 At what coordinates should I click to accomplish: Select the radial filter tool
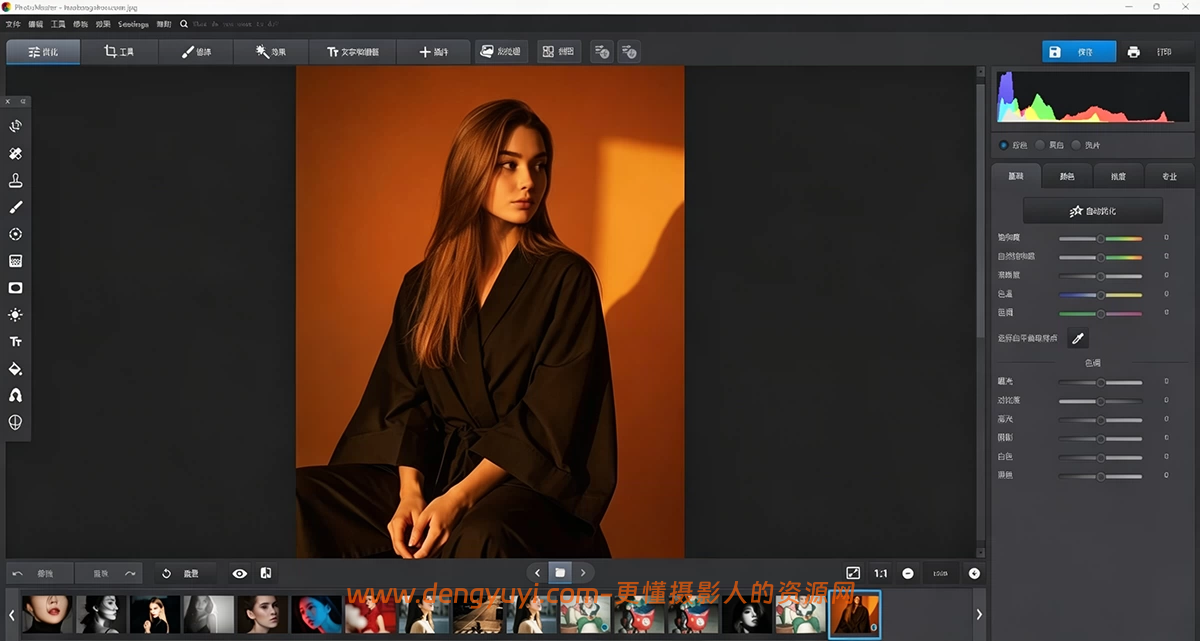[x=16, y=234]
